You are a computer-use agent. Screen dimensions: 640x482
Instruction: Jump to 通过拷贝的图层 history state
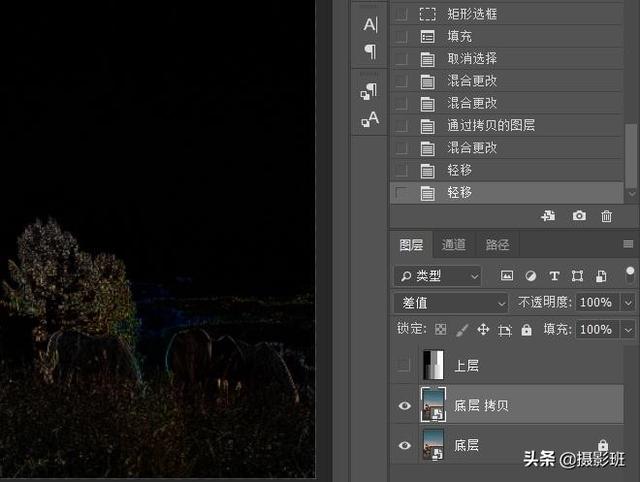coord(506,125)
